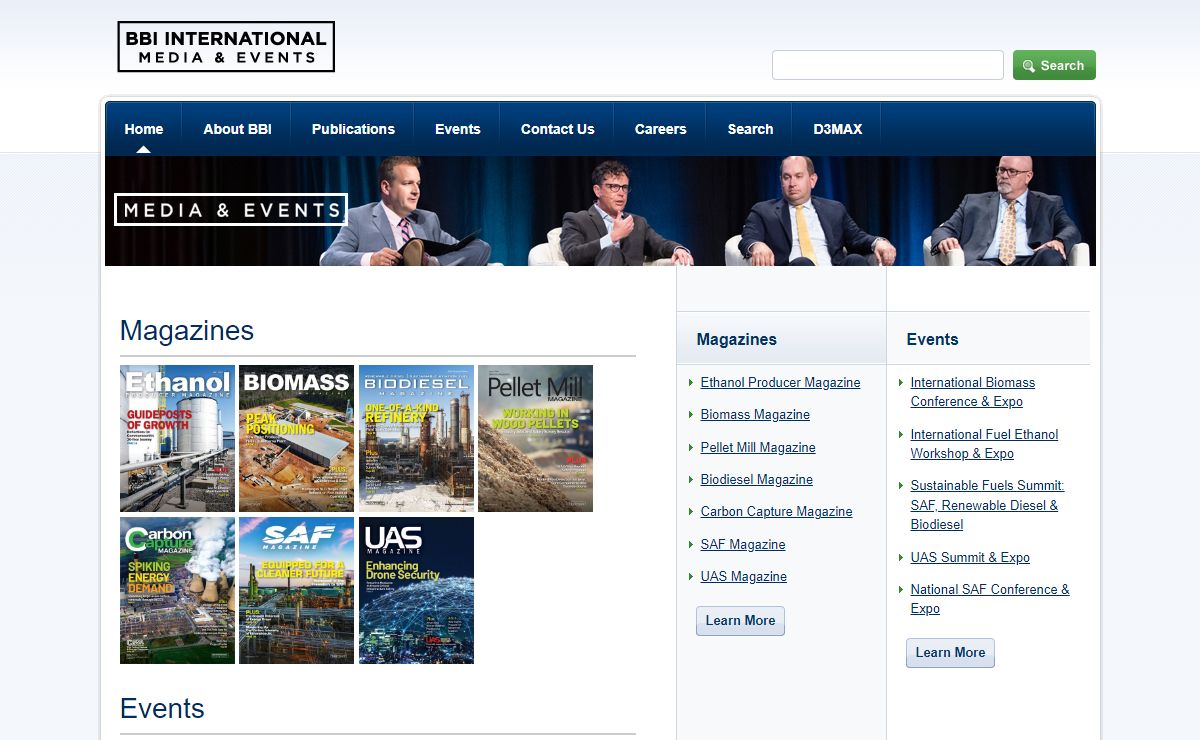The width and height of the screenshot is (1200, 740).
Task: Click the BBI International logo
Action: pyautogui.click(x=226, y=47)
